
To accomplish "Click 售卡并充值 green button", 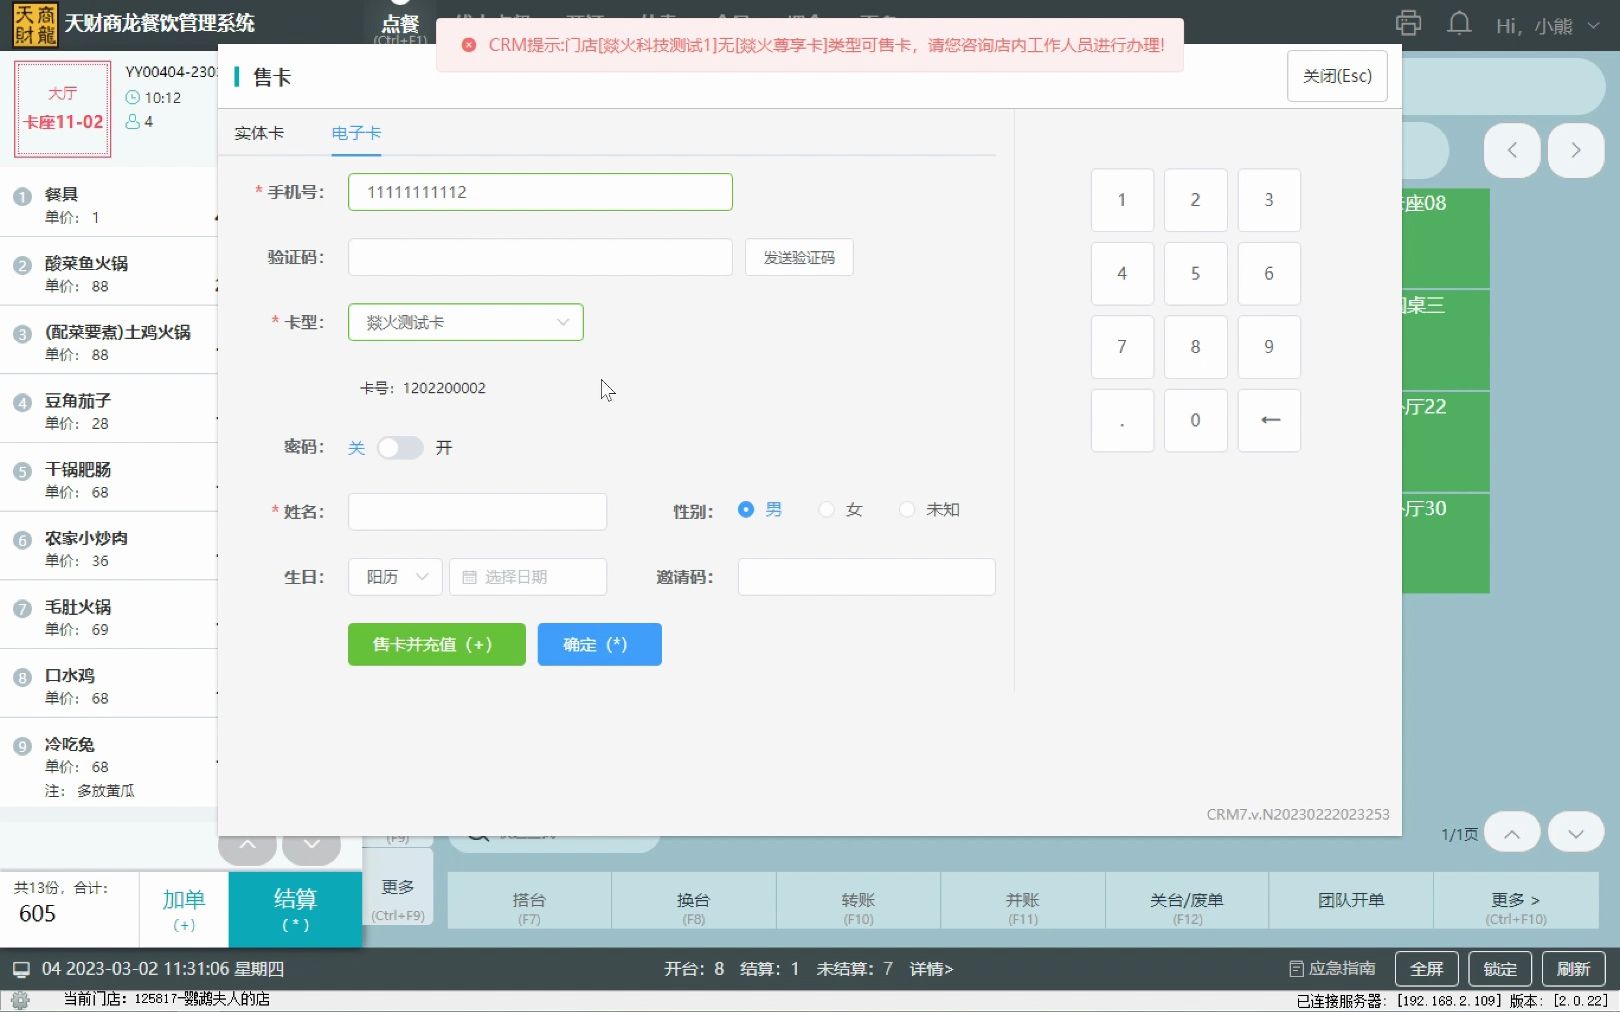I will pyautogui.click(x=436, y=644).
